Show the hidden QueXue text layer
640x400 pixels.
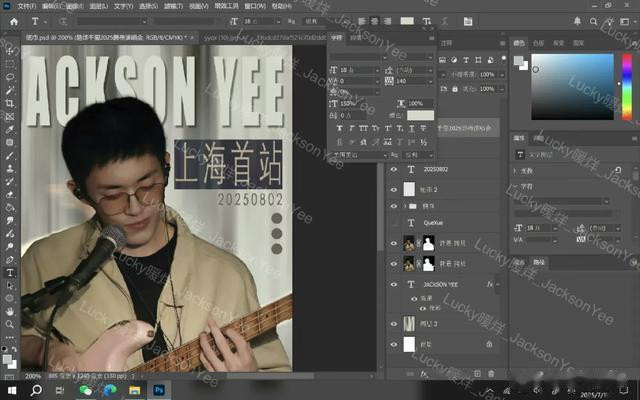click(393, 223)
